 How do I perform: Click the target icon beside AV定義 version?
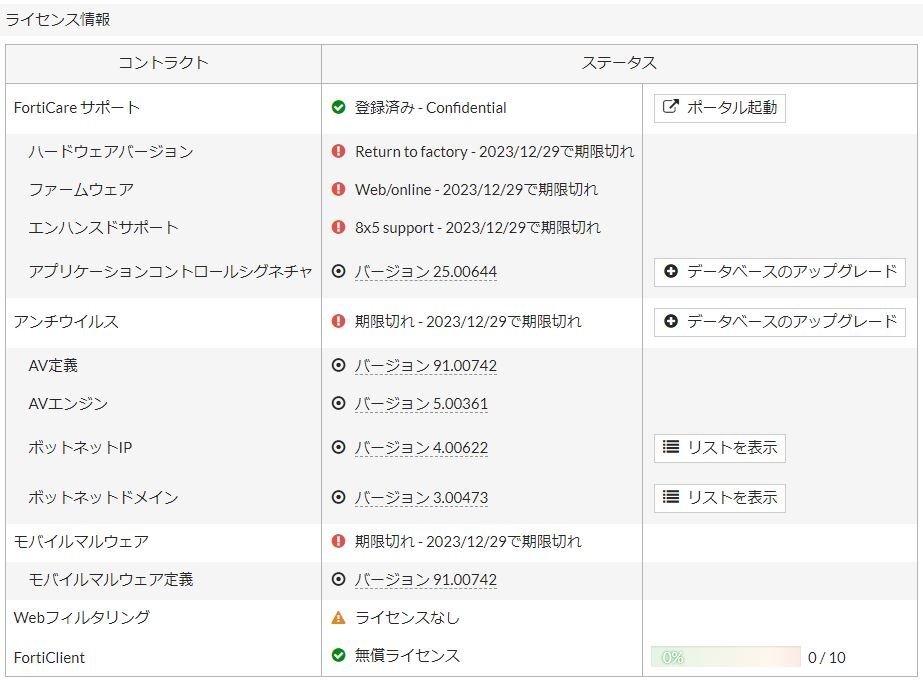[340, 365]
